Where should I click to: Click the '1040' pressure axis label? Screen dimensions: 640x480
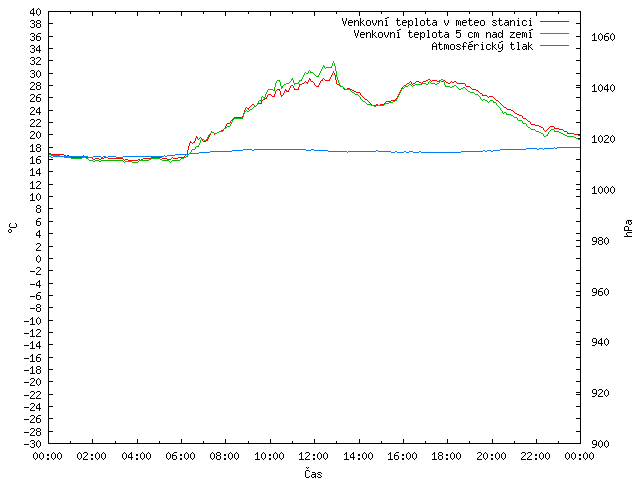point(603,89)
